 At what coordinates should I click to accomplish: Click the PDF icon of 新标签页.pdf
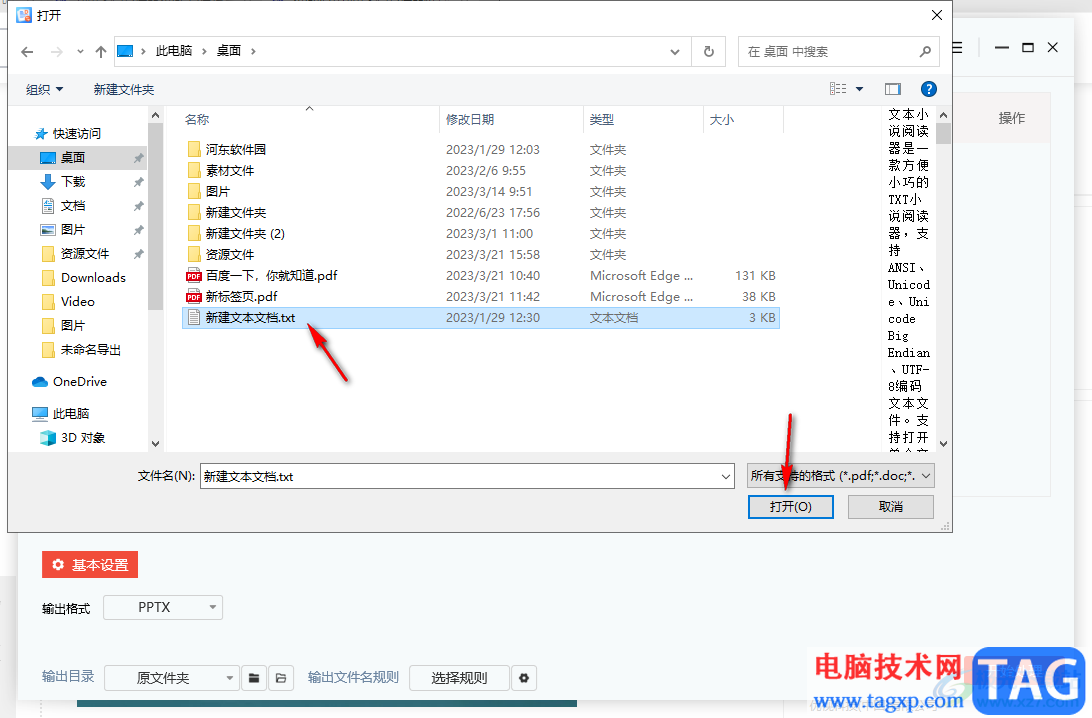(x=194, y=297)
